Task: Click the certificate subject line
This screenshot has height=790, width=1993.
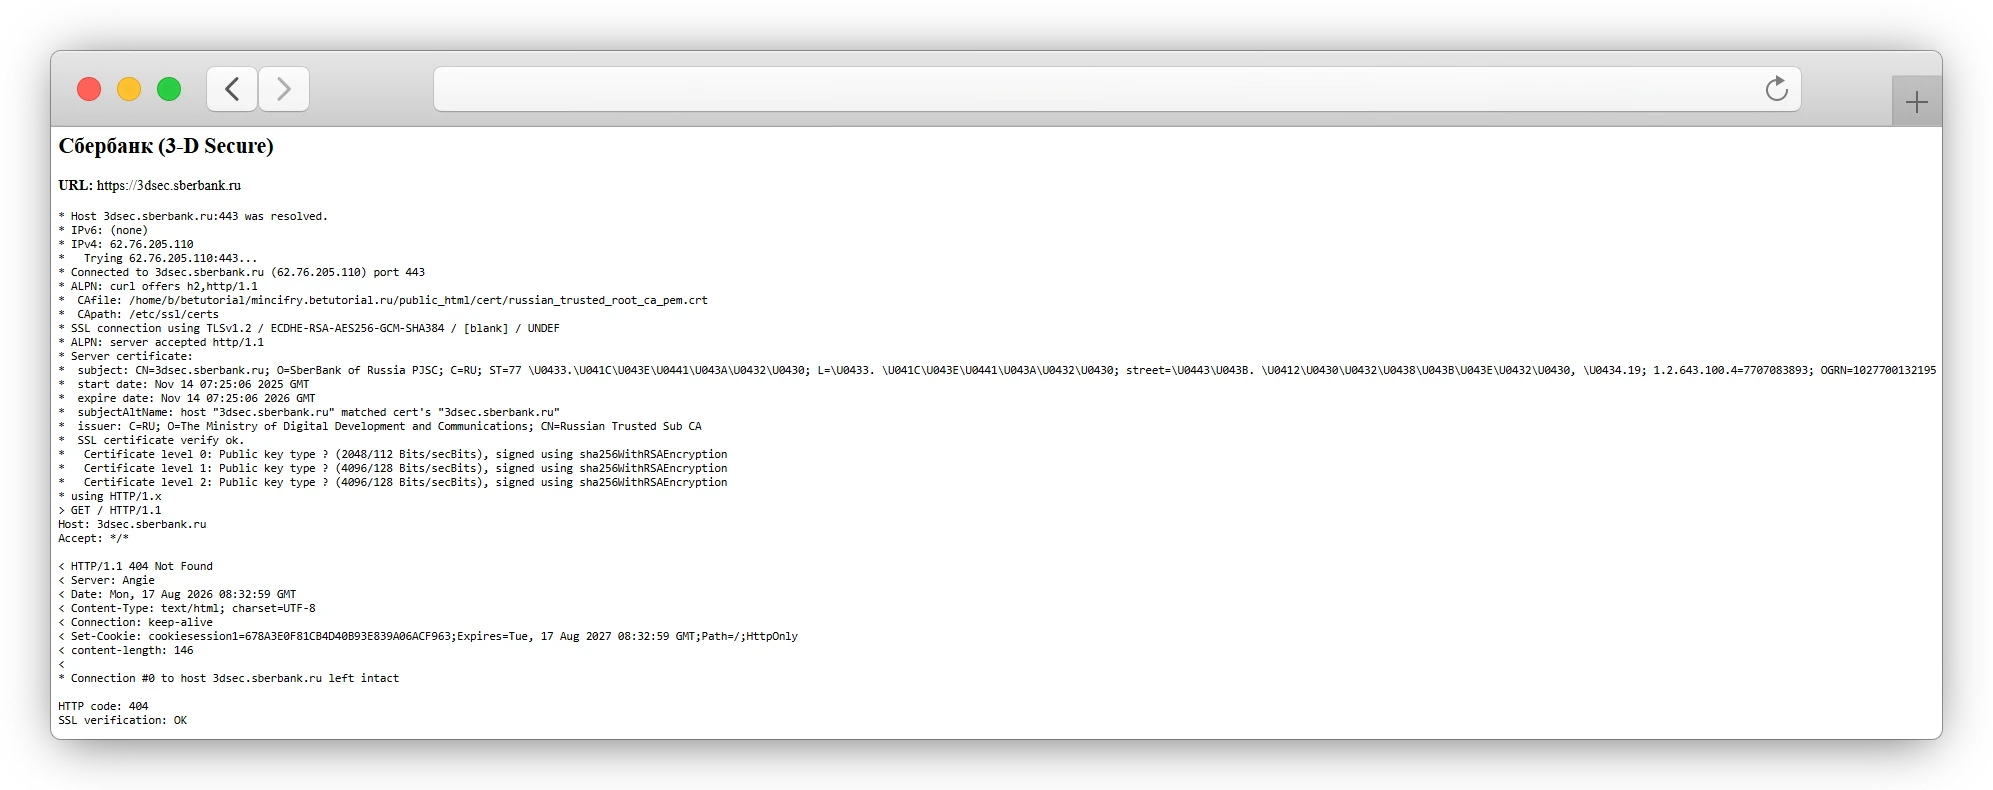Action: coord(997,370)
